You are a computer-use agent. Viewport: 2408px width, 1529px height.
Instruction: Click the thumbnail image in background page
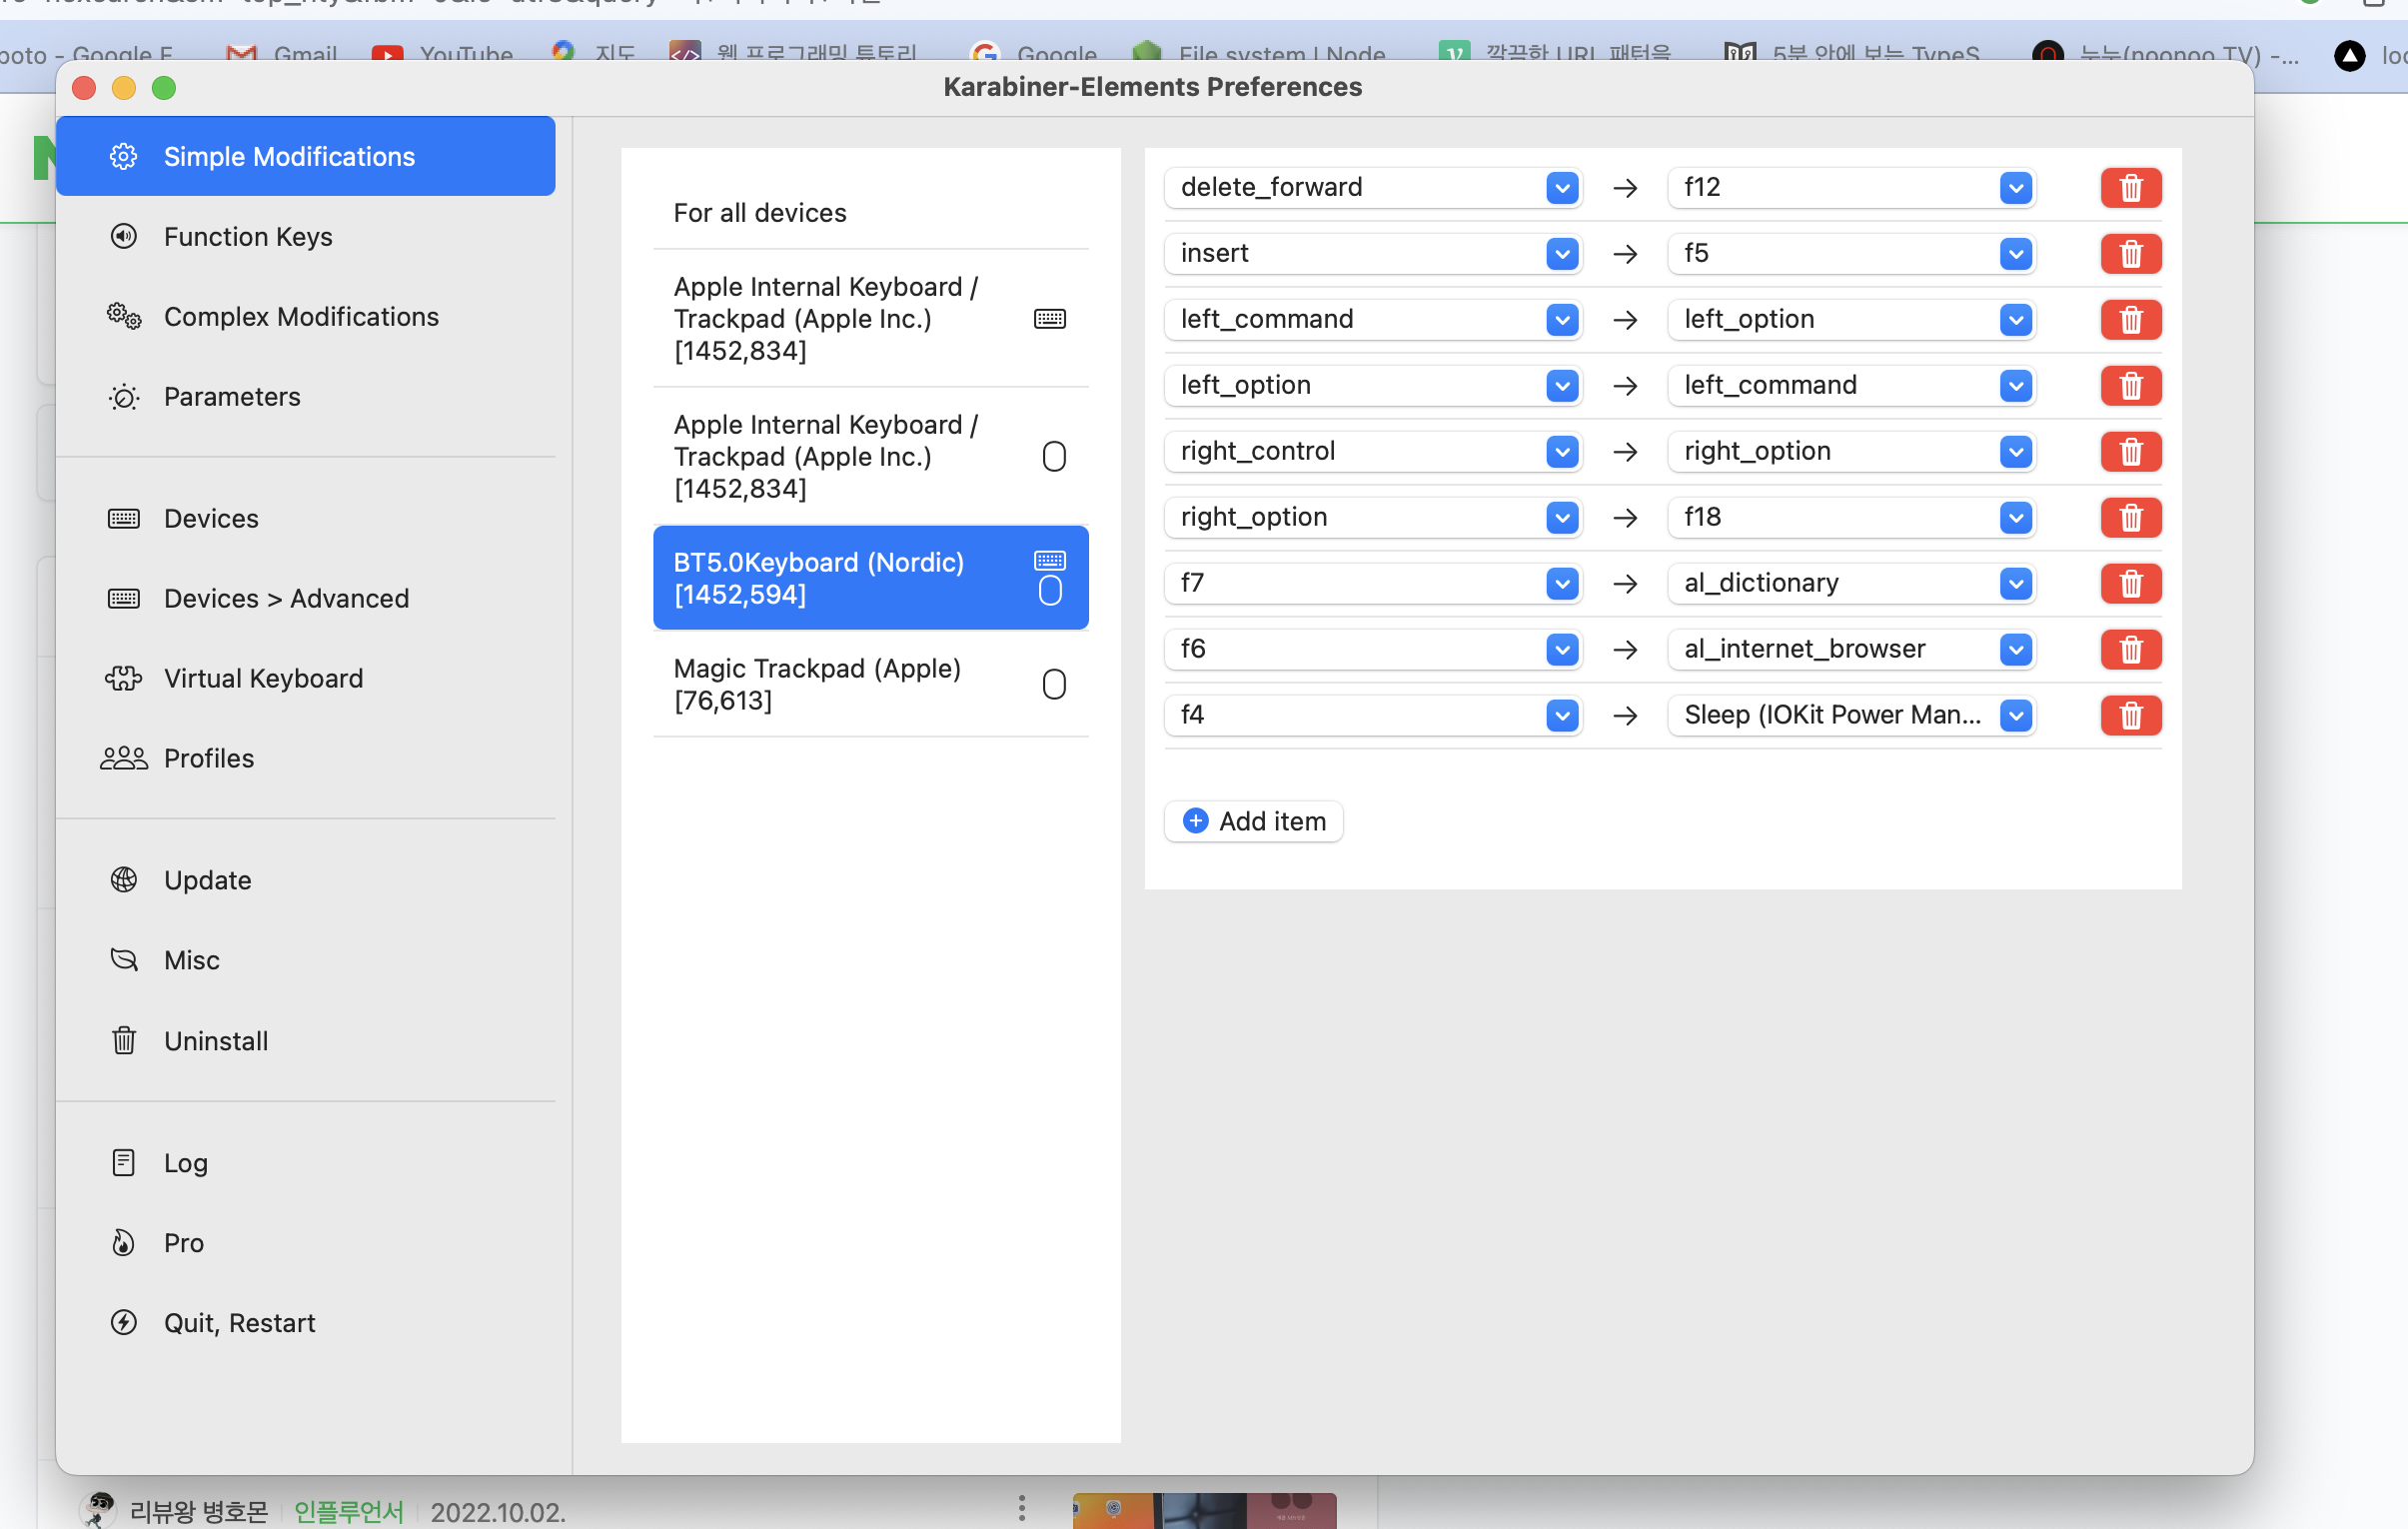tap(1204, 1510)
